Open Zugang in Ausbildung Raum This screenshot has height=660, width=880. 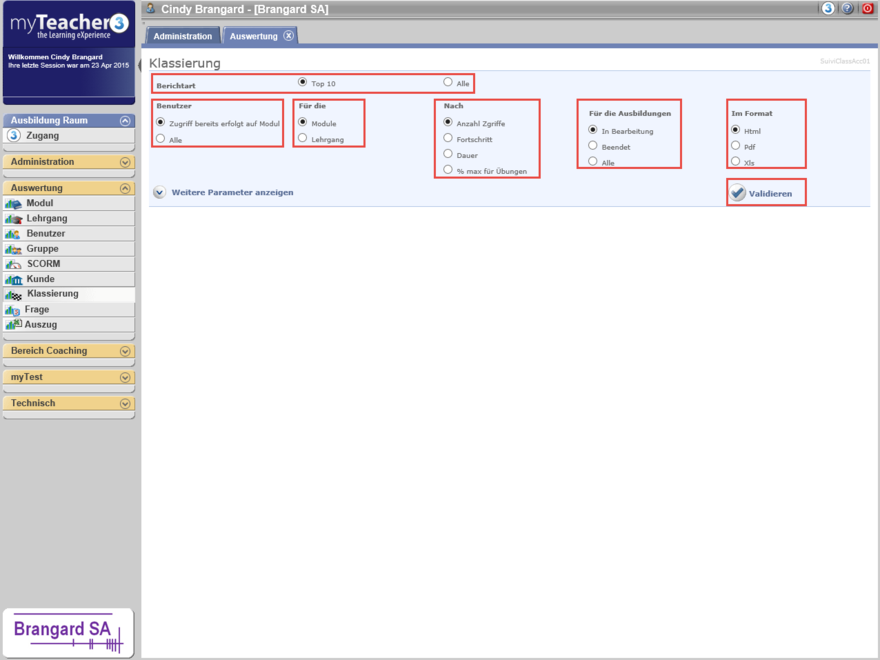pyautogui.click(x=42, y=136)
